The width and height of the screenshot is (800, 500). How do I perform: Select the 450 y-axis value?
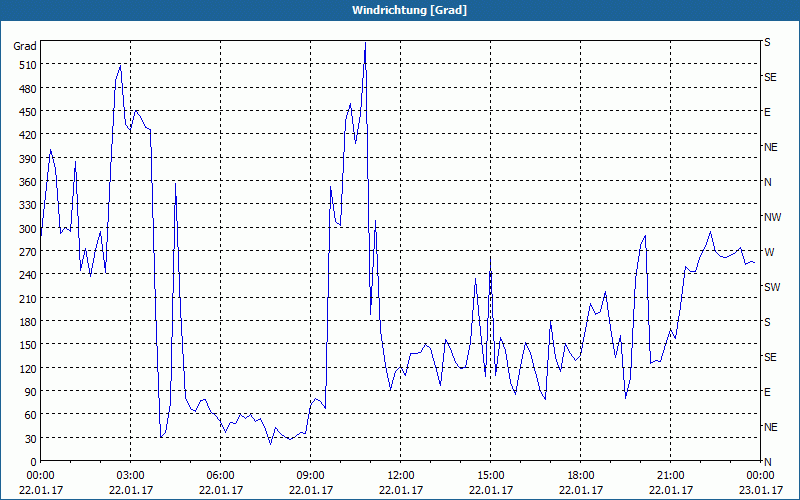pos(27,112)
